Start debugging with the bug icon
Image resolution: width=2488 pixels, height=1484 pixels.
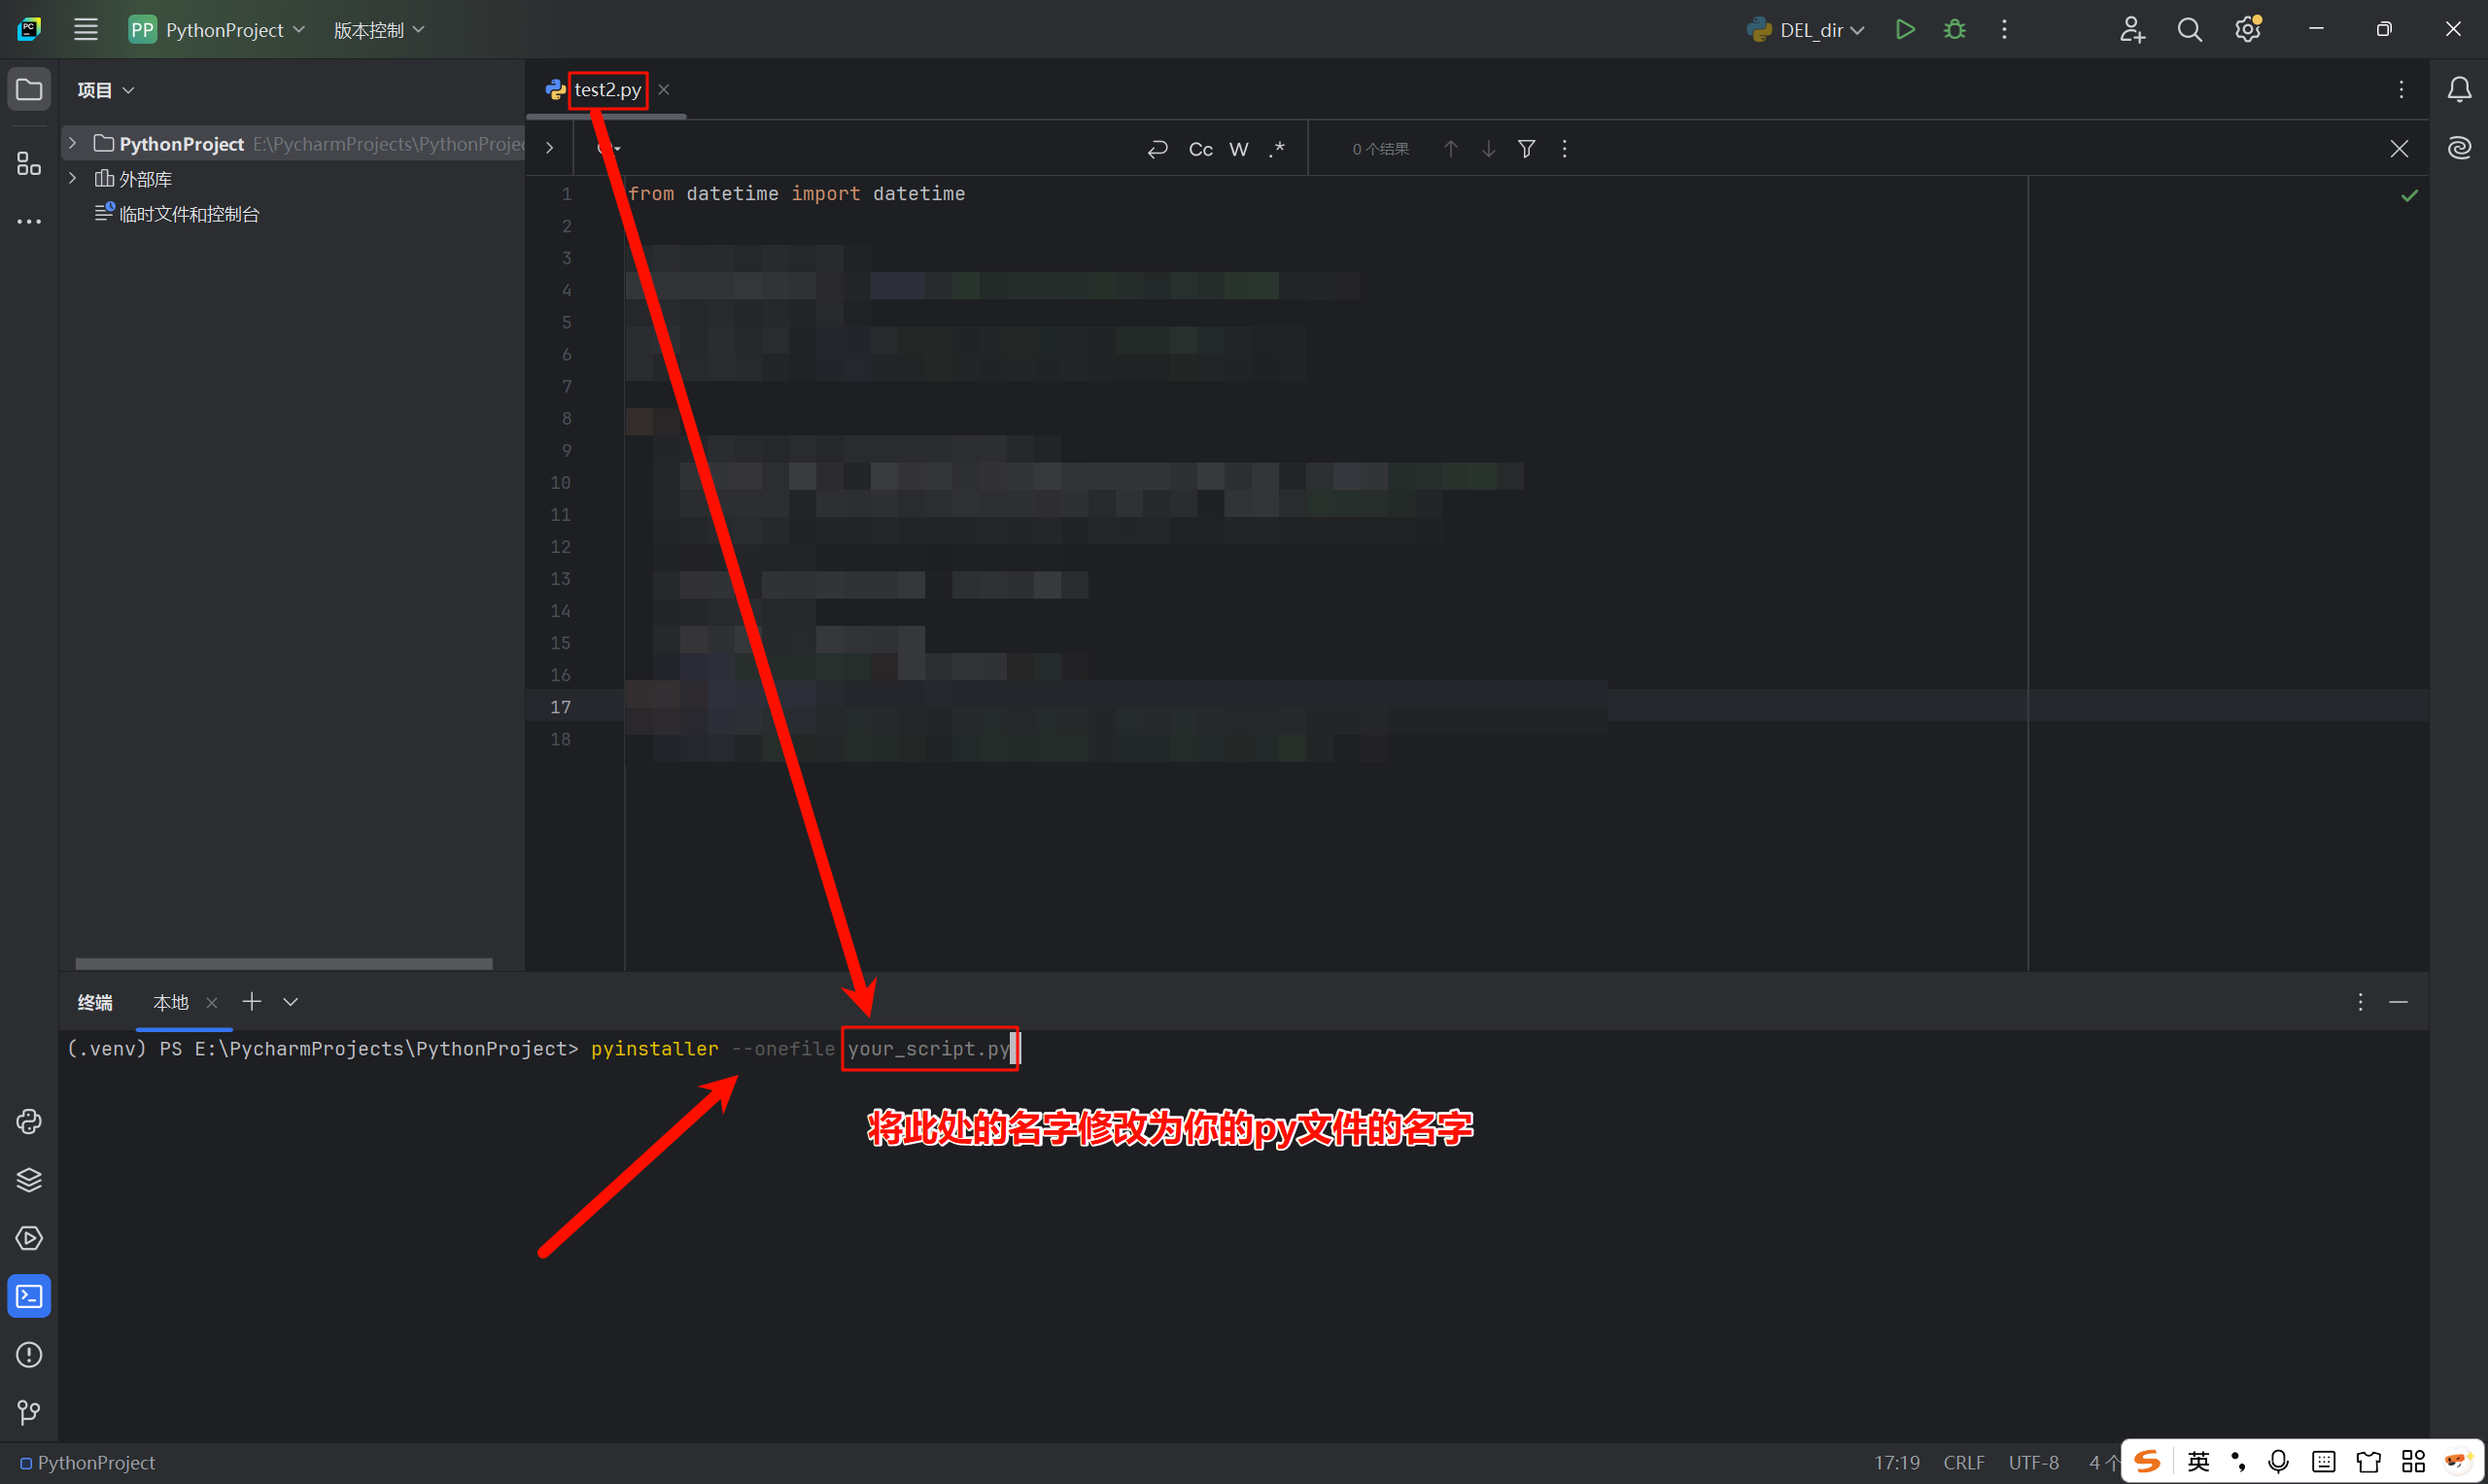[x=1954, y=30]
